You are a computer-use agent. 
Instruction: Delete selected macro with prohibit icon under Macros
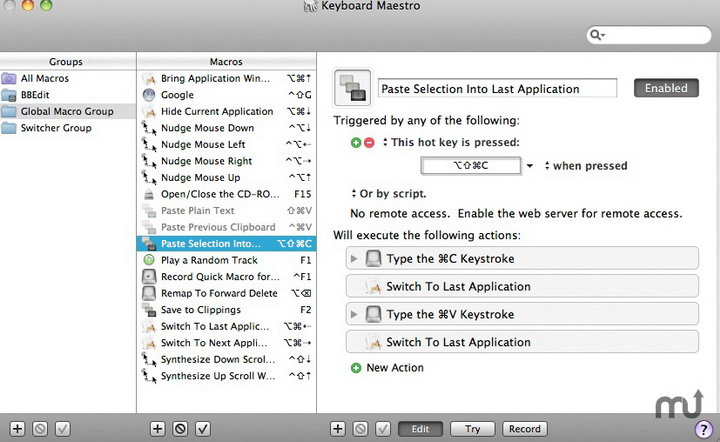tap(180, 429)
